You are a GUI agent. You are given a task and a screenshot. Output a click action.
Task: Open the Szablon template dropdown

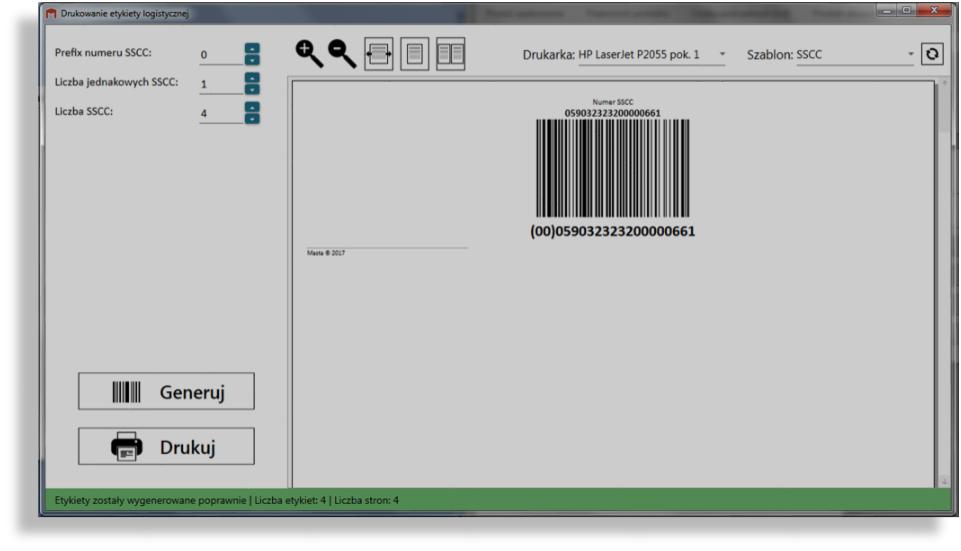click(856, 55)
